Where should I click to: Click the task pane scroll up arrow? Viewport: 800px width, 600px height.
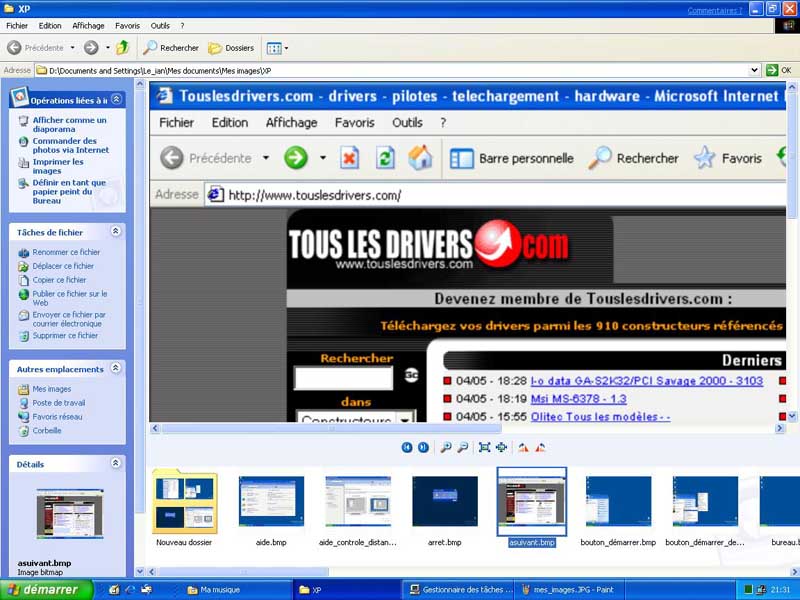point(140,83)
